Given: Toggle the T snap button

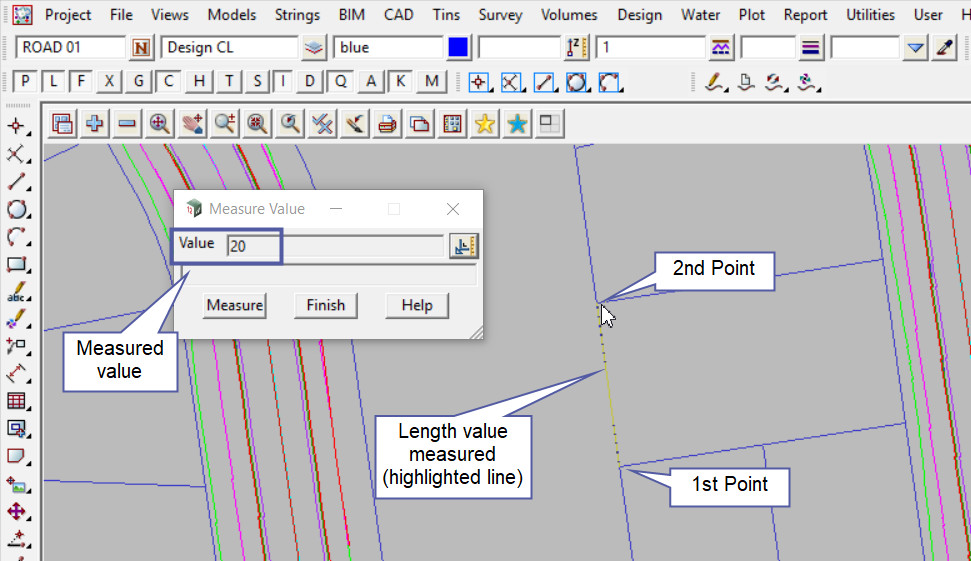Looking at the screenshot, I should point(229,81).
